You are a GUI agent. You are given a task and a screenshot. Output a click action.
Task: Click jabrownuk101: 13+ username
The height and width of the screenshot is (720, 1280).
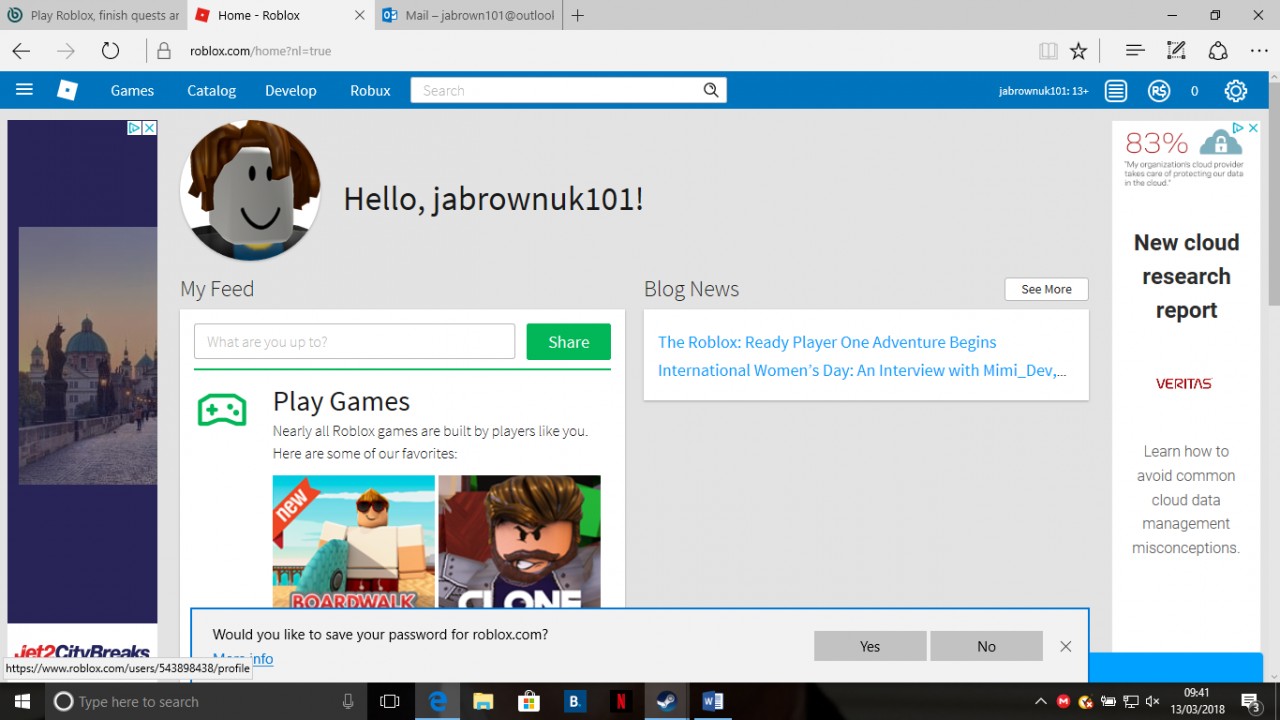(x=1043, y=91)
